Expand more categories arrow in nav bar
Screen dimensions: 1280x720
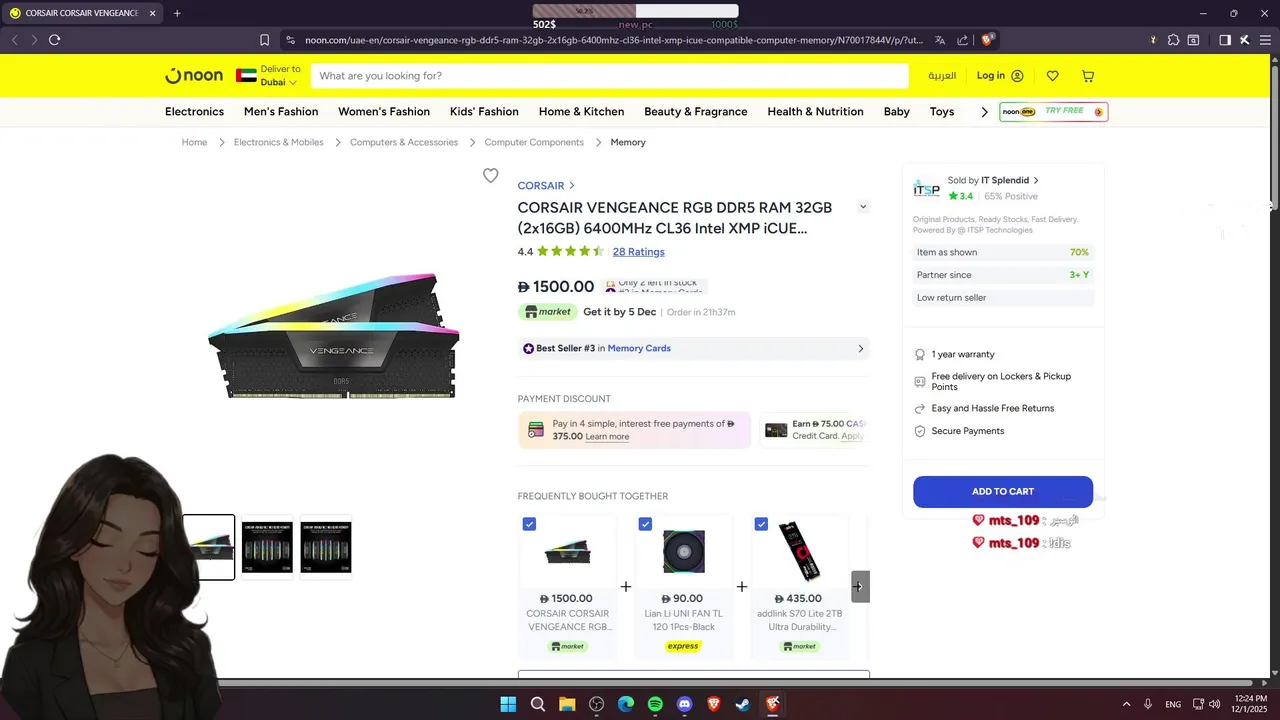(x=984, y=112)
